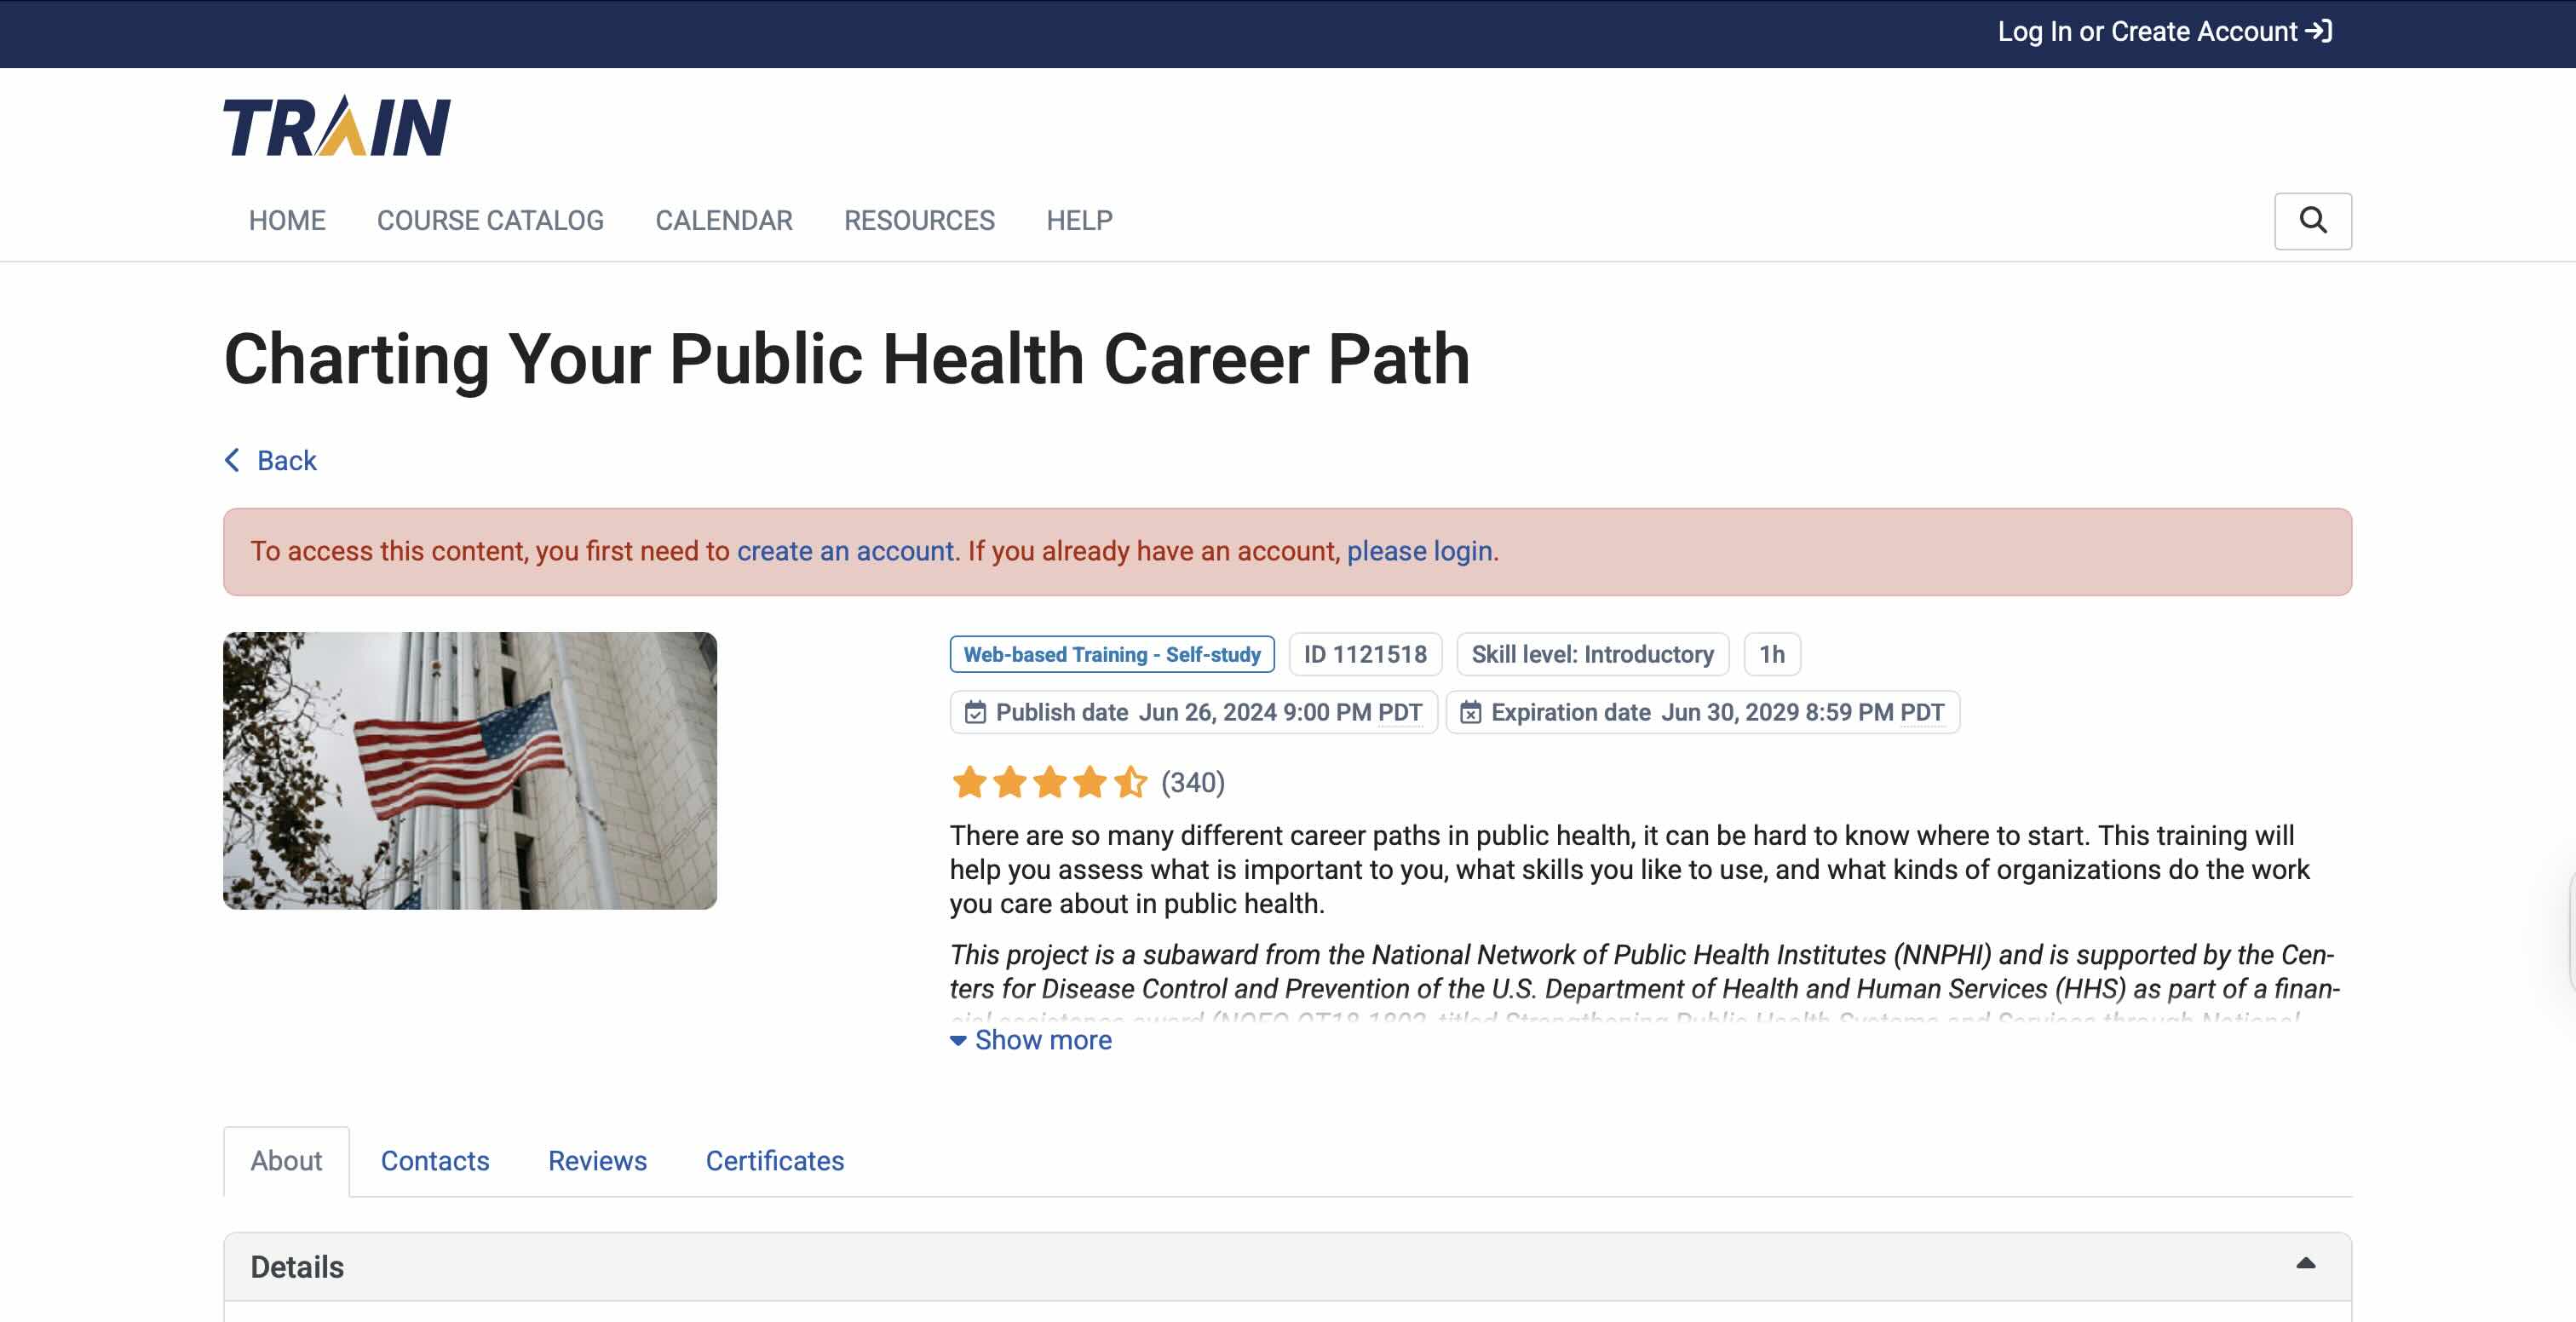Collapse the Details panel with the up arrow

[x=2305, y=1264]
